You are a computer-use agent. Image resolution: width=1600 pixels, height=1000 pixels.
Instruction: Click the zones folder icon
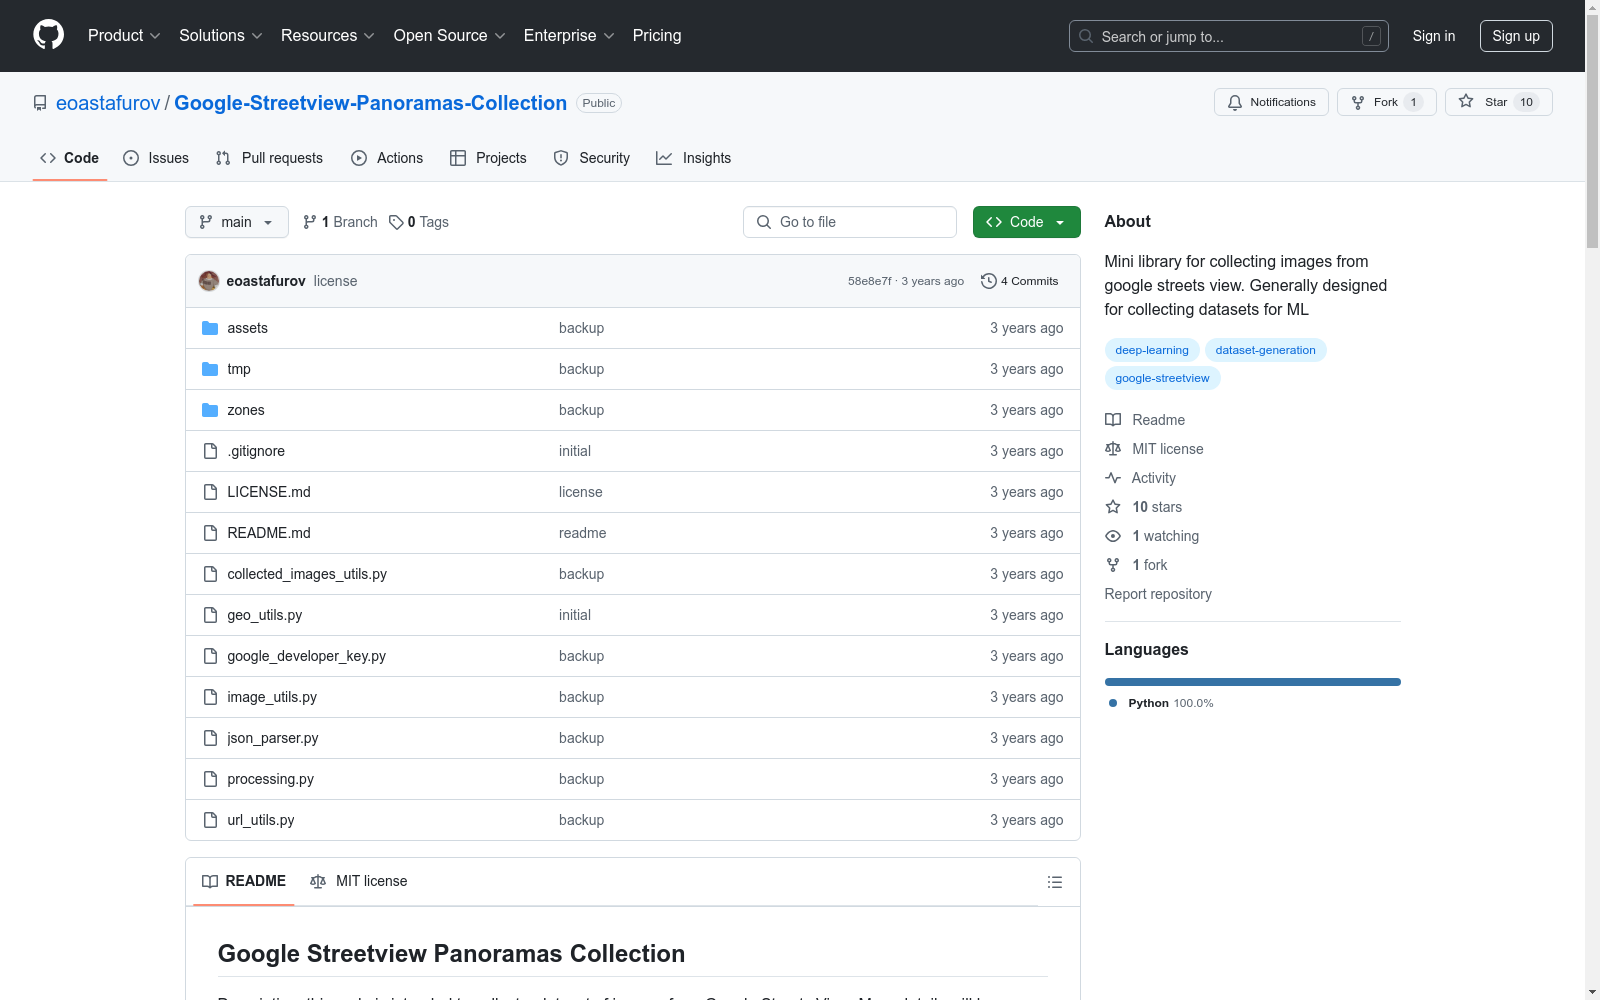coord(210,410)
